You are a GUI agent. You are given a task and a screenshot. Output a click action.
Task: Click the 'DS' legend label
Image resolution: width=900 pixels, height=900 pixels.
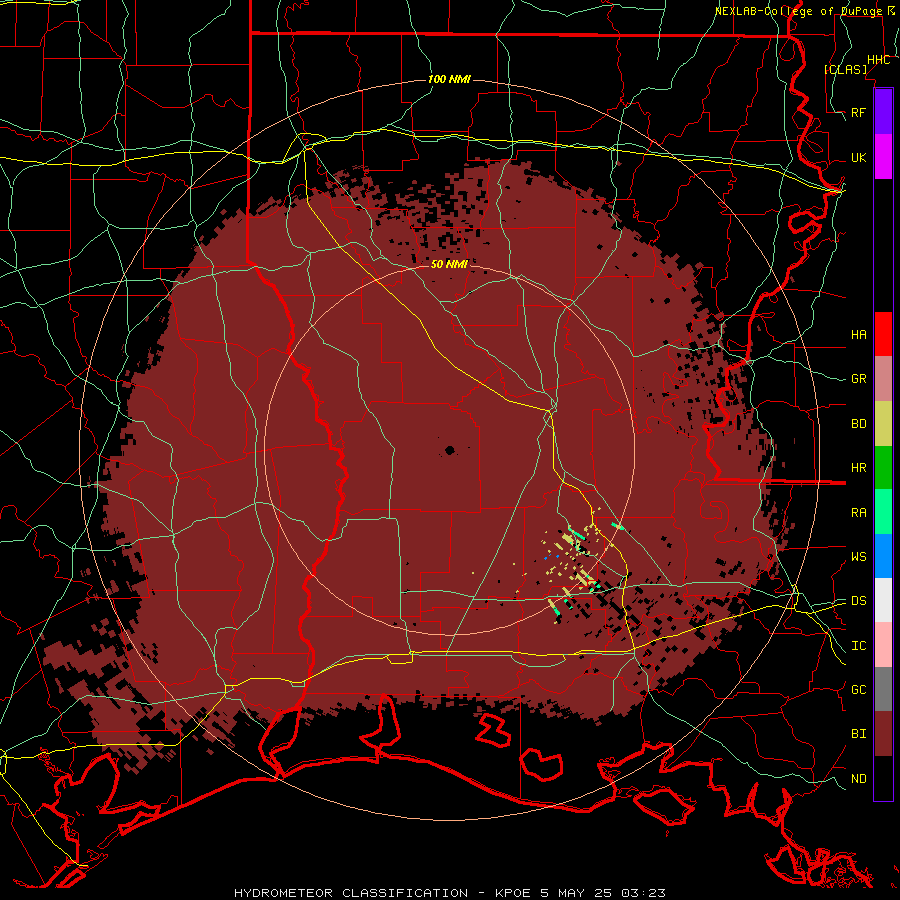tap(858, 601)
